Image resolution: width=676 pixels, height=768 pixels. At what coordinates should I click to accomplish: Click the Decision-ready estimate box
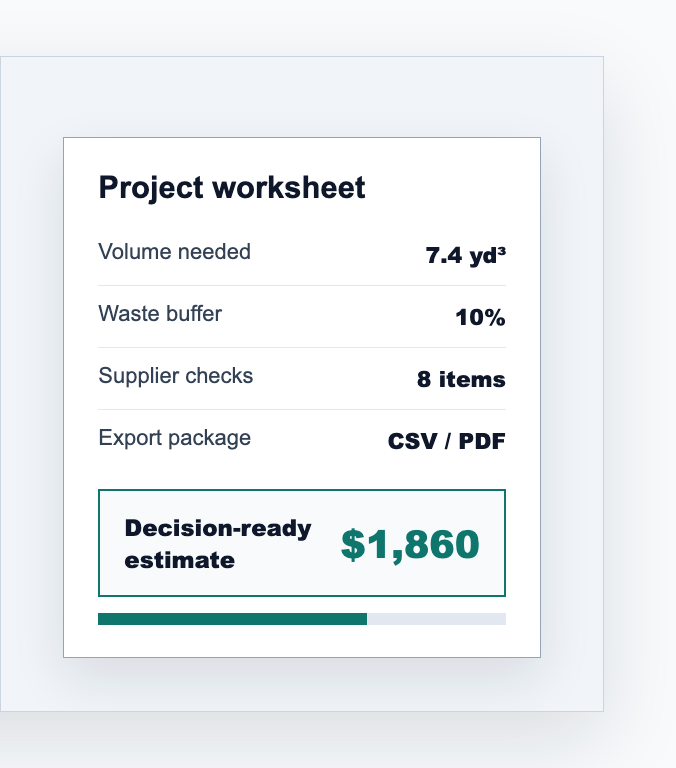[x=302, y=543]
